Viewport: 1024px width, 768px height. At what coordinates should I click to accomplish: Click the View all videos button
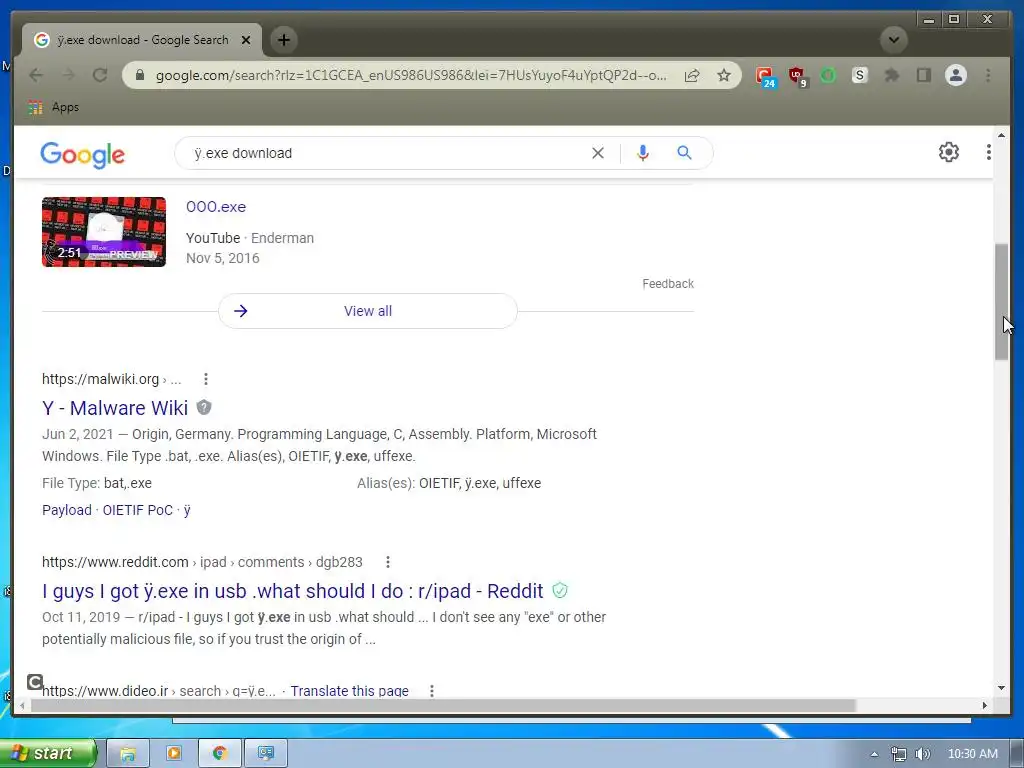point(368,311)
